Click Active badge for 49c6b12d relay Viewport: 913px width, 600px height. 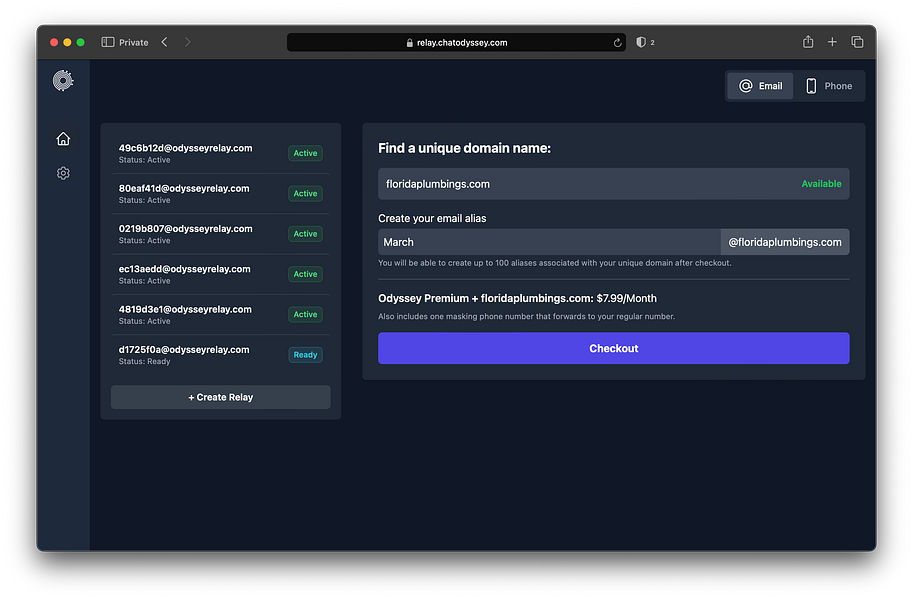pyautogui.click(x=305, y=153)
